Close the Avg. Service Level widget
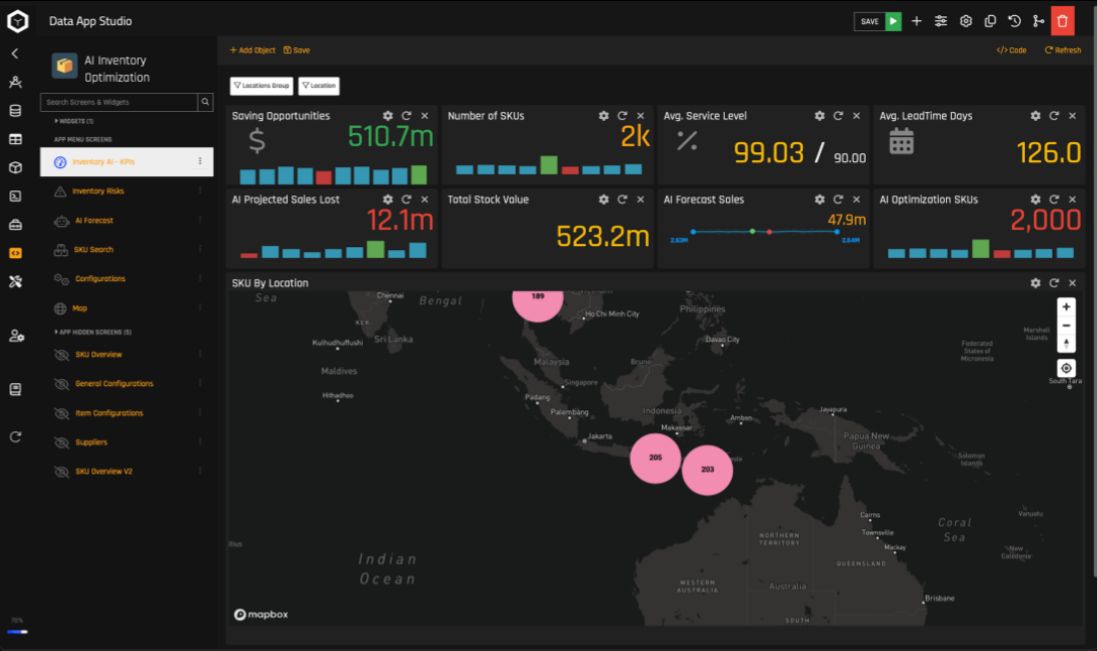Screen dimensions: 1097x651 (x=856, y=116)
